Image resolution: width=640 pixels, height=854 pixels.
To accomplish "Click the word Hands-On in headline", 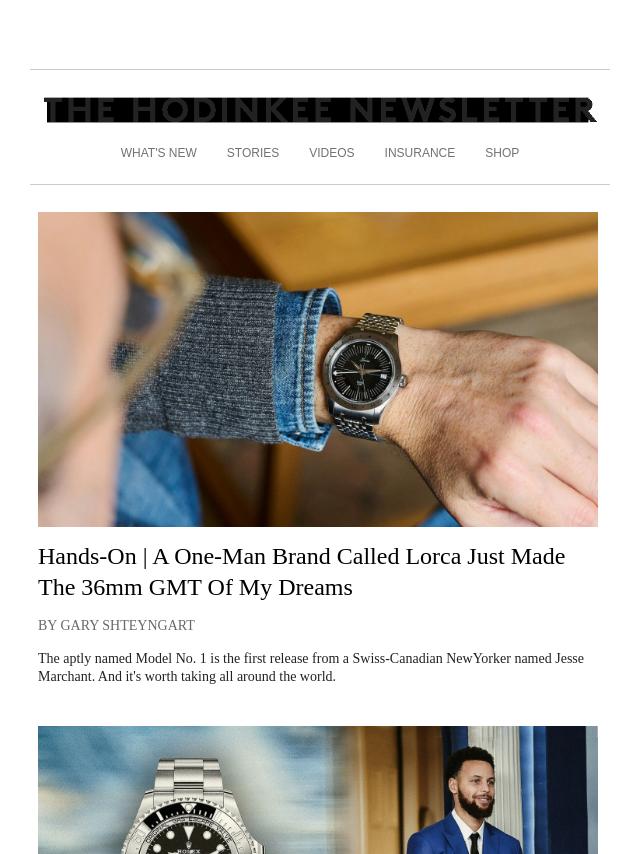I will 87,557.
